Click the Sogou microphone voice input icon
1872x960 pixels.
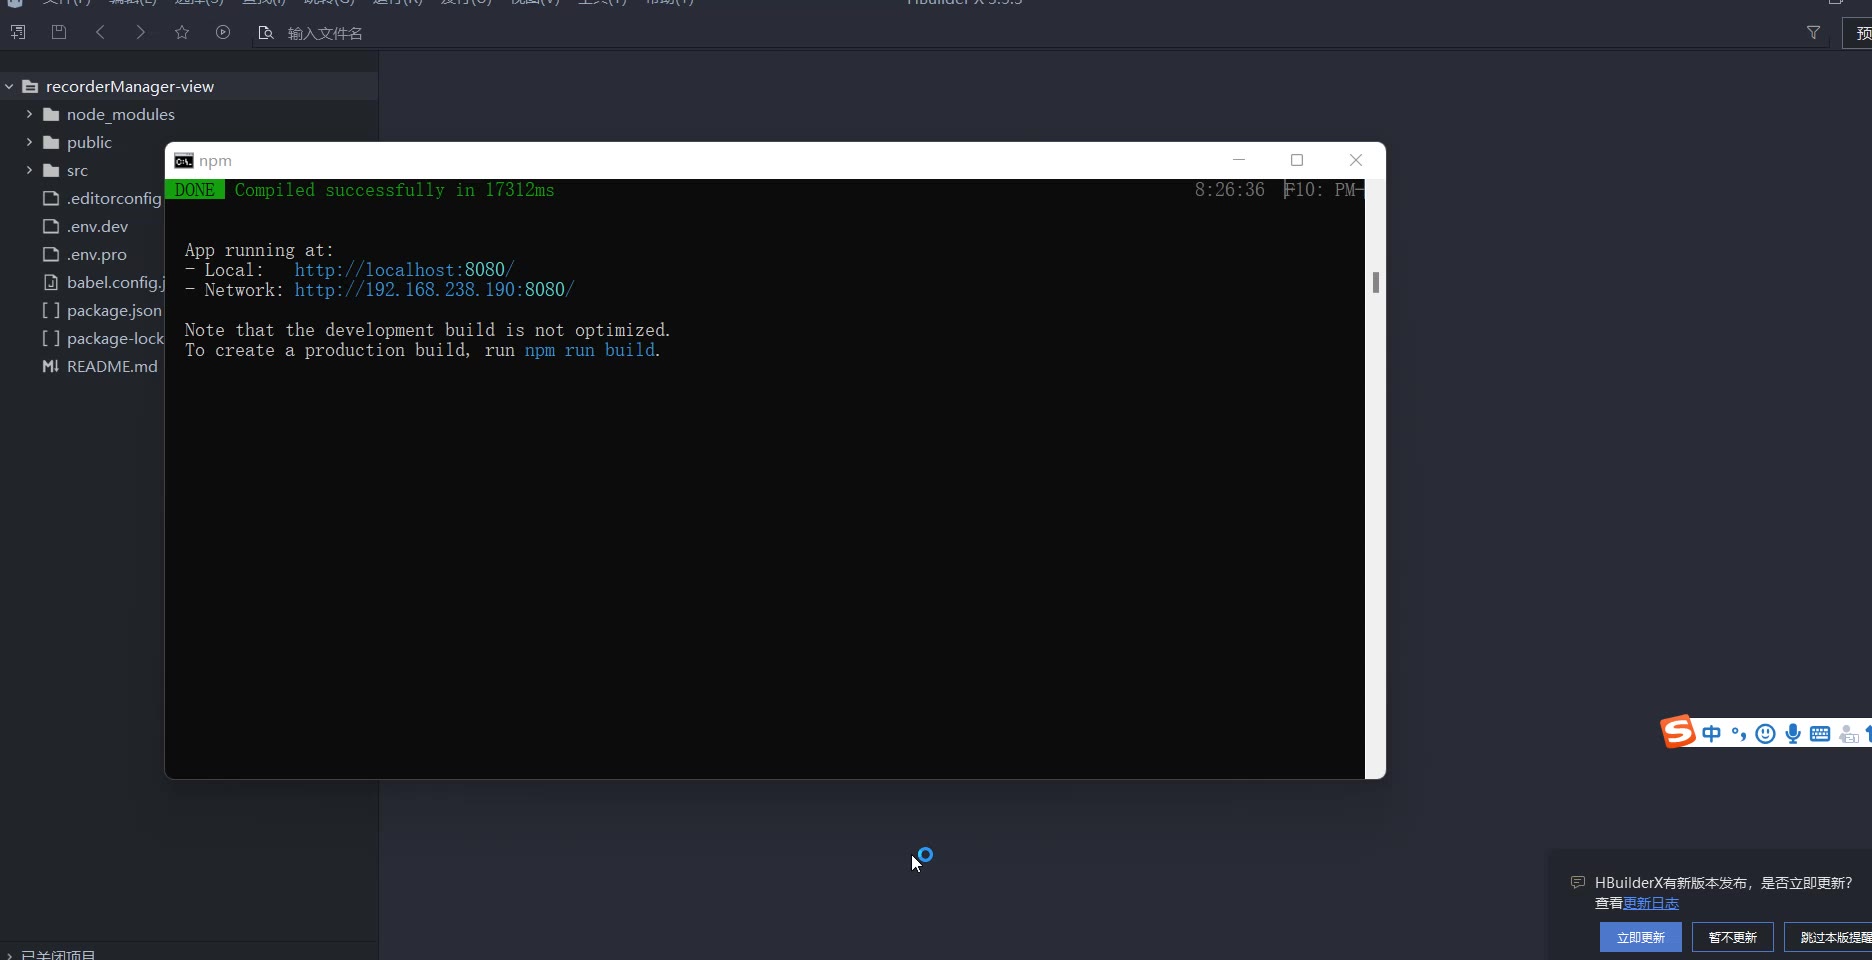tap(1793, 734)
